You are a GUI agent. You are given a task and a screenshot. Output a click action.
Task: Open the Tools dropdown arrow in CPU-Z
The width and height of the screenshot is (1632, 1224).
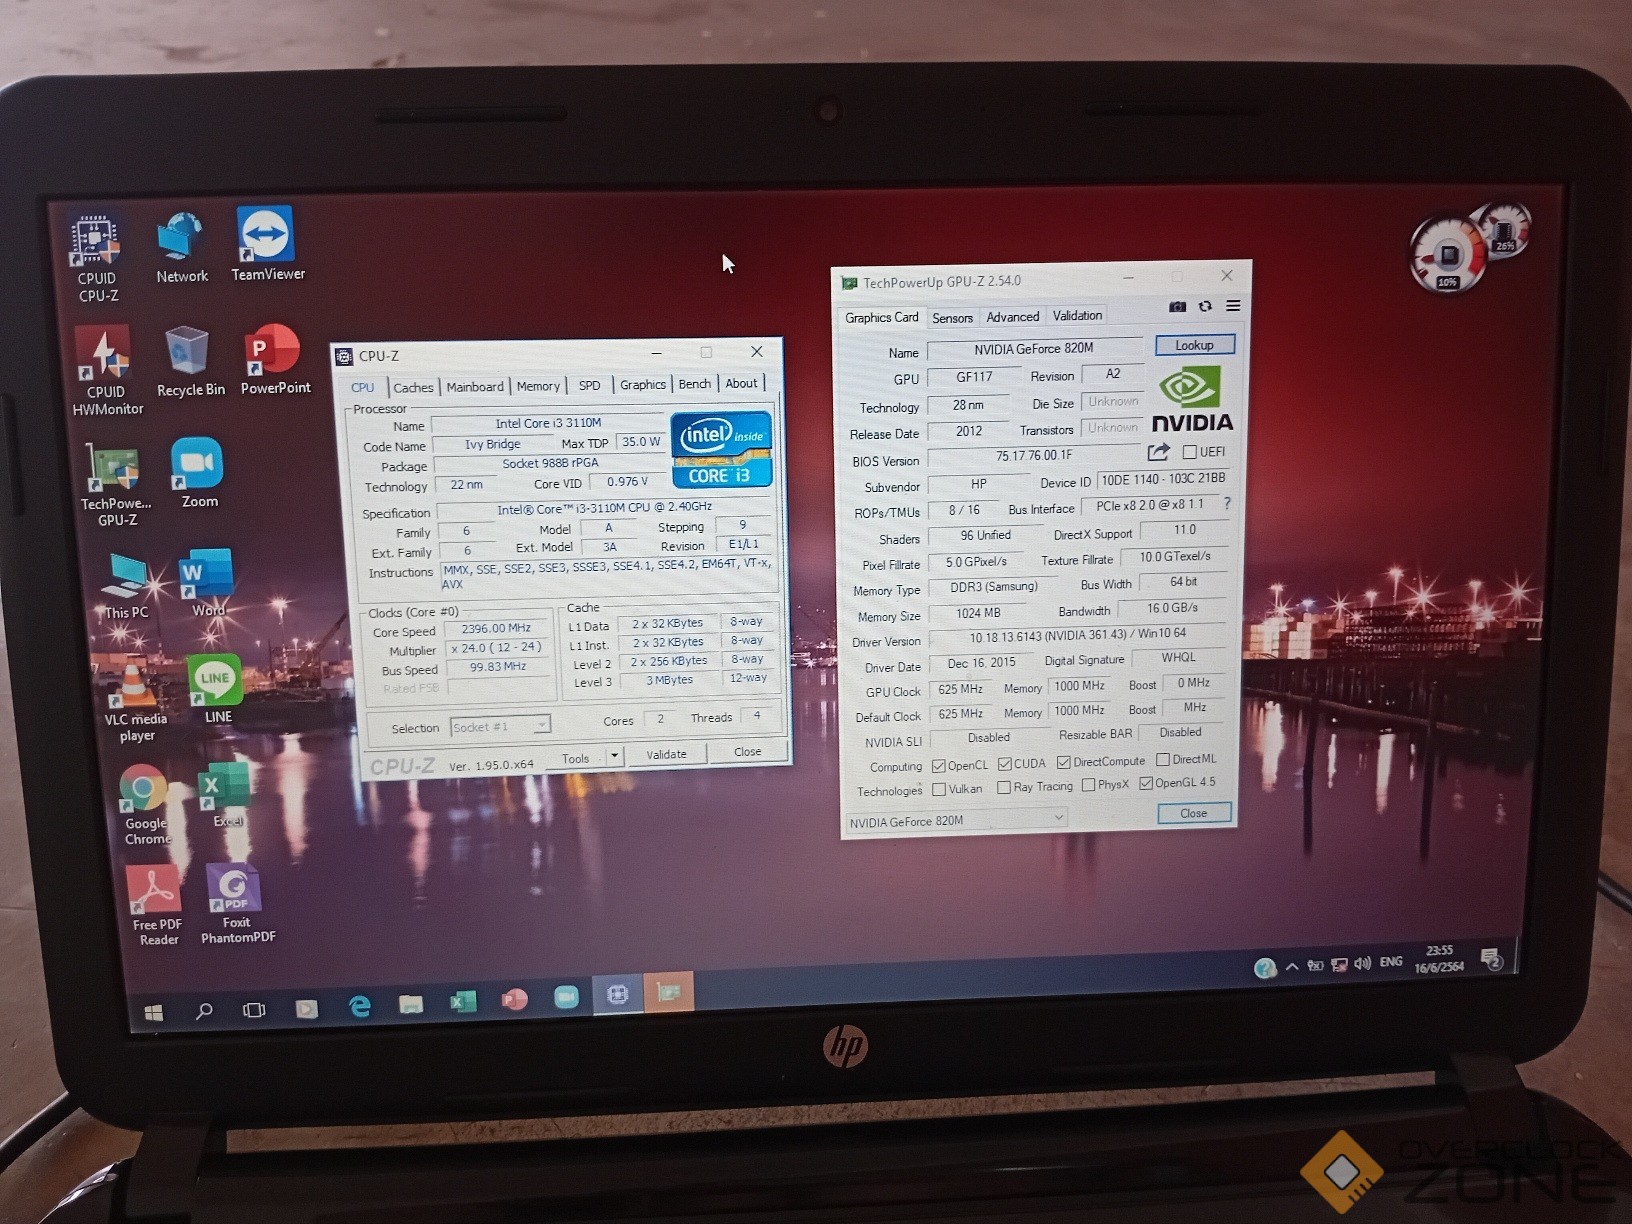(614, 756)
